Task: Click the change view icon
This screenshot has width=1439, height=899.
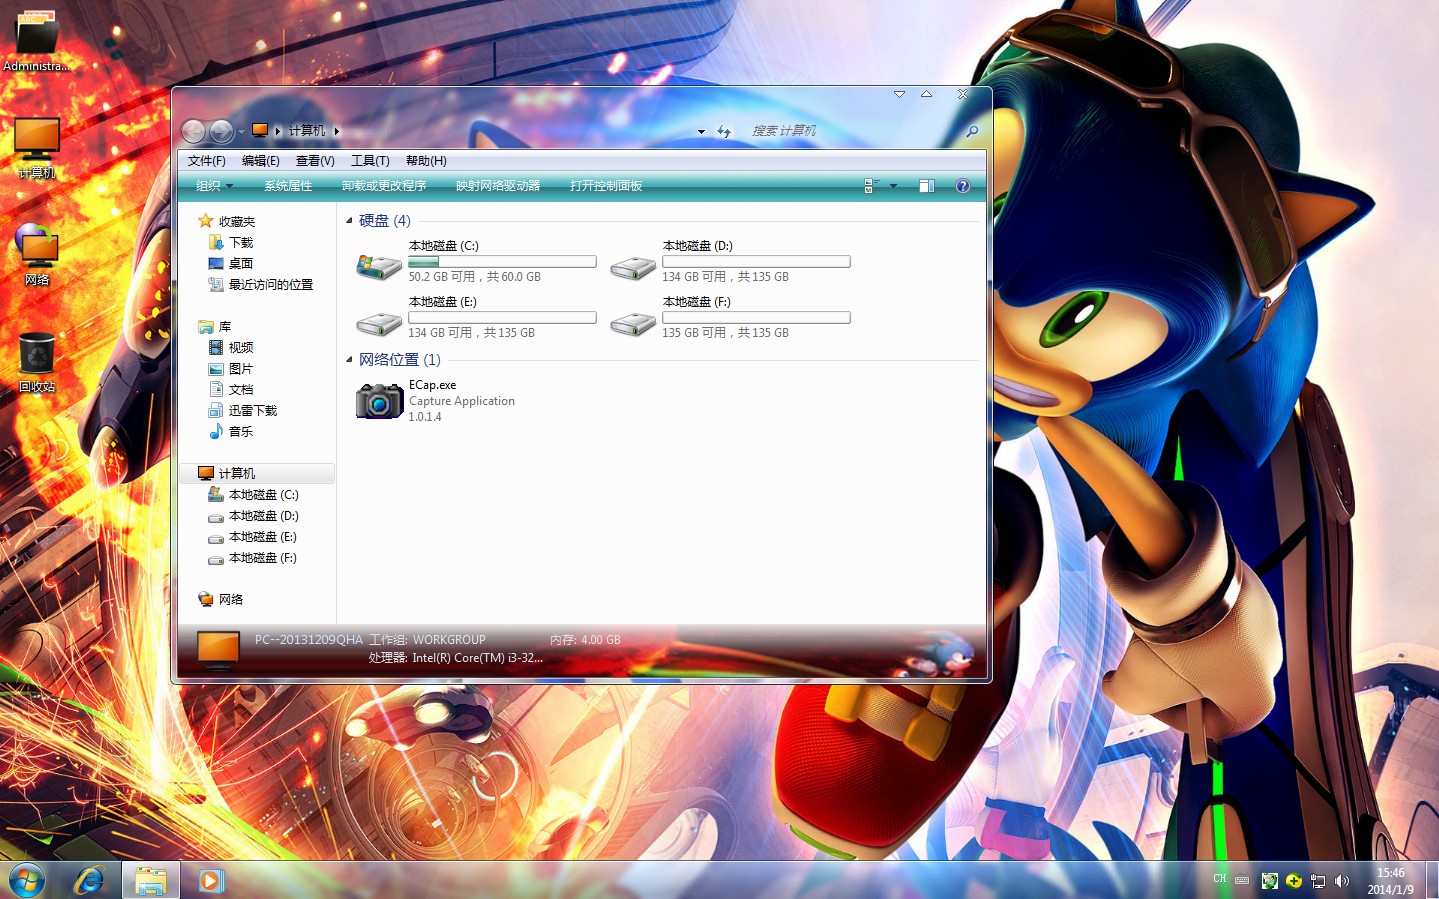Action: tap(871, 186)
